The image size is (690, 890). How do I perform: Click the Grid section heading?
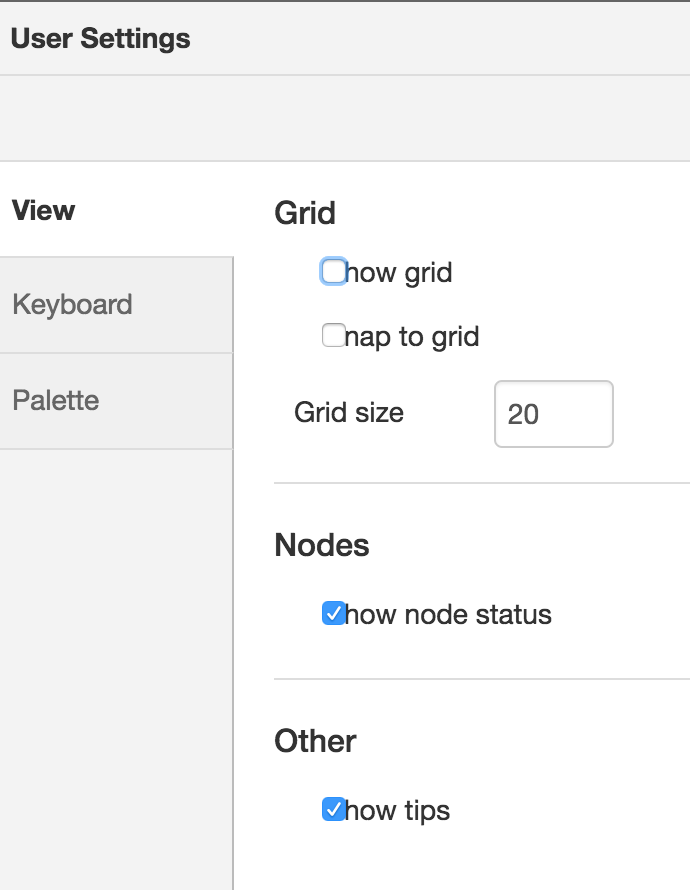[305, 213]
